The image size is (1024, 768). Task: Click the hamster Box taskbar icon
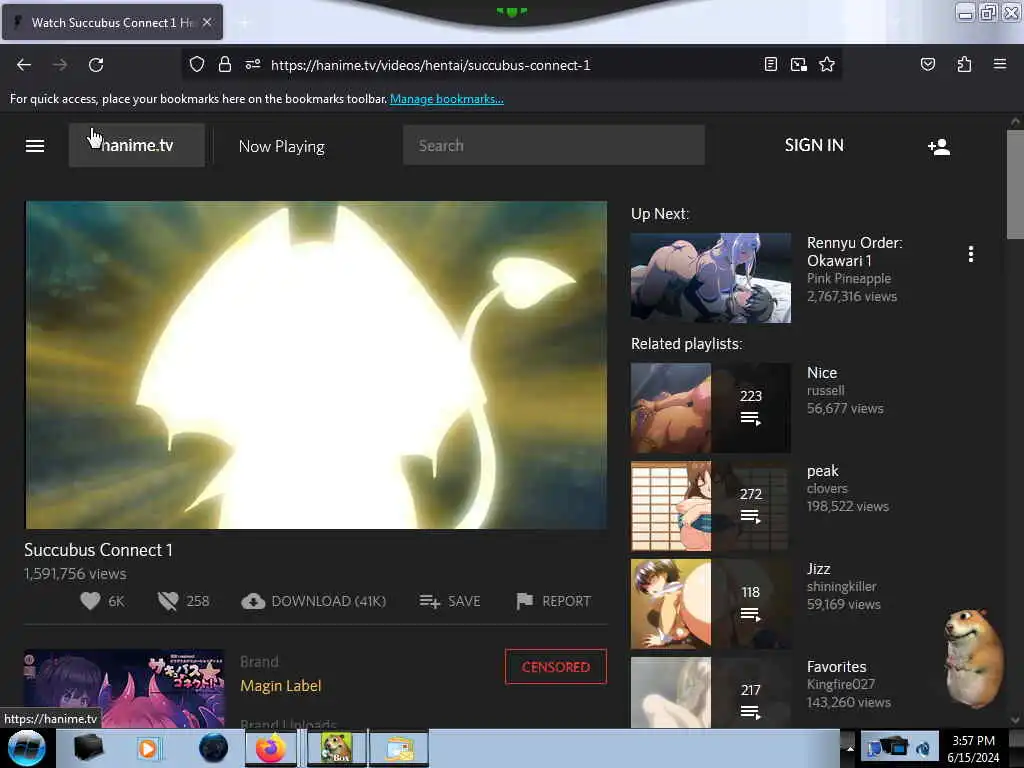[336, 748]
